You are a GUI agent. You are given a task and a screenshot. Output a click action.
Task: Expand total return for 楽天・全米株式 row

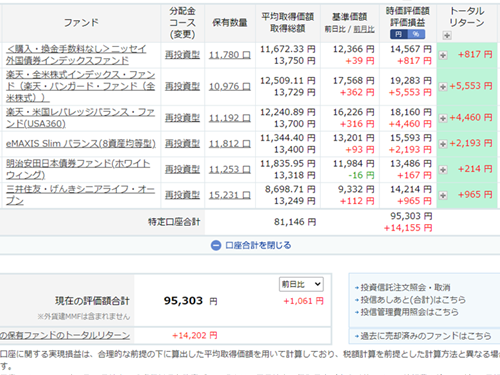point(443,87)
